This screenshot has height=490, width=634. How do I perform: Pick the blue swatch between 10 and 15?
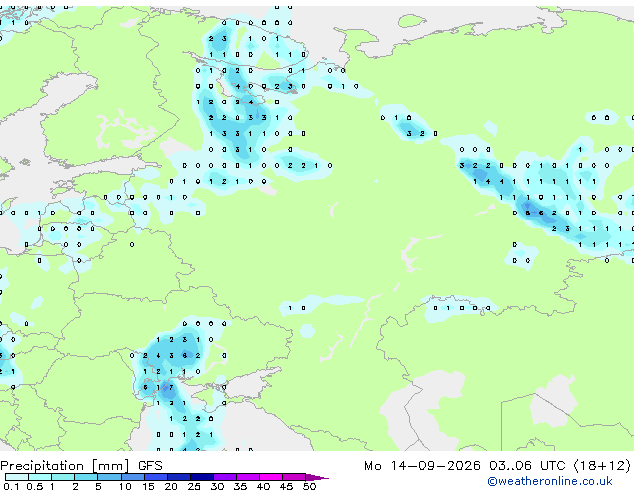click(133, 477)
